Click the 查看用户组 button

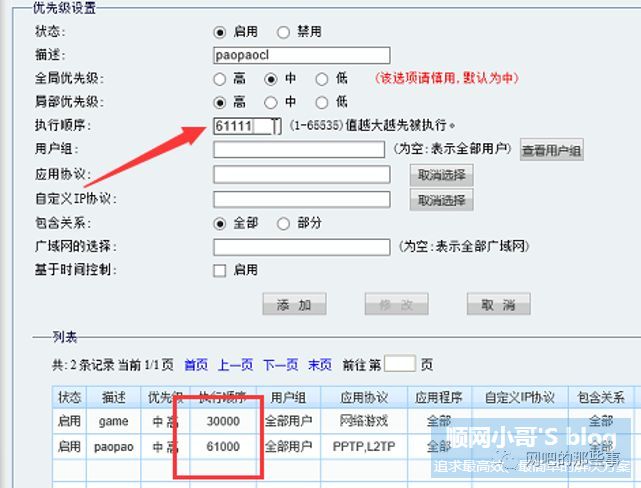tap(551, 151)
